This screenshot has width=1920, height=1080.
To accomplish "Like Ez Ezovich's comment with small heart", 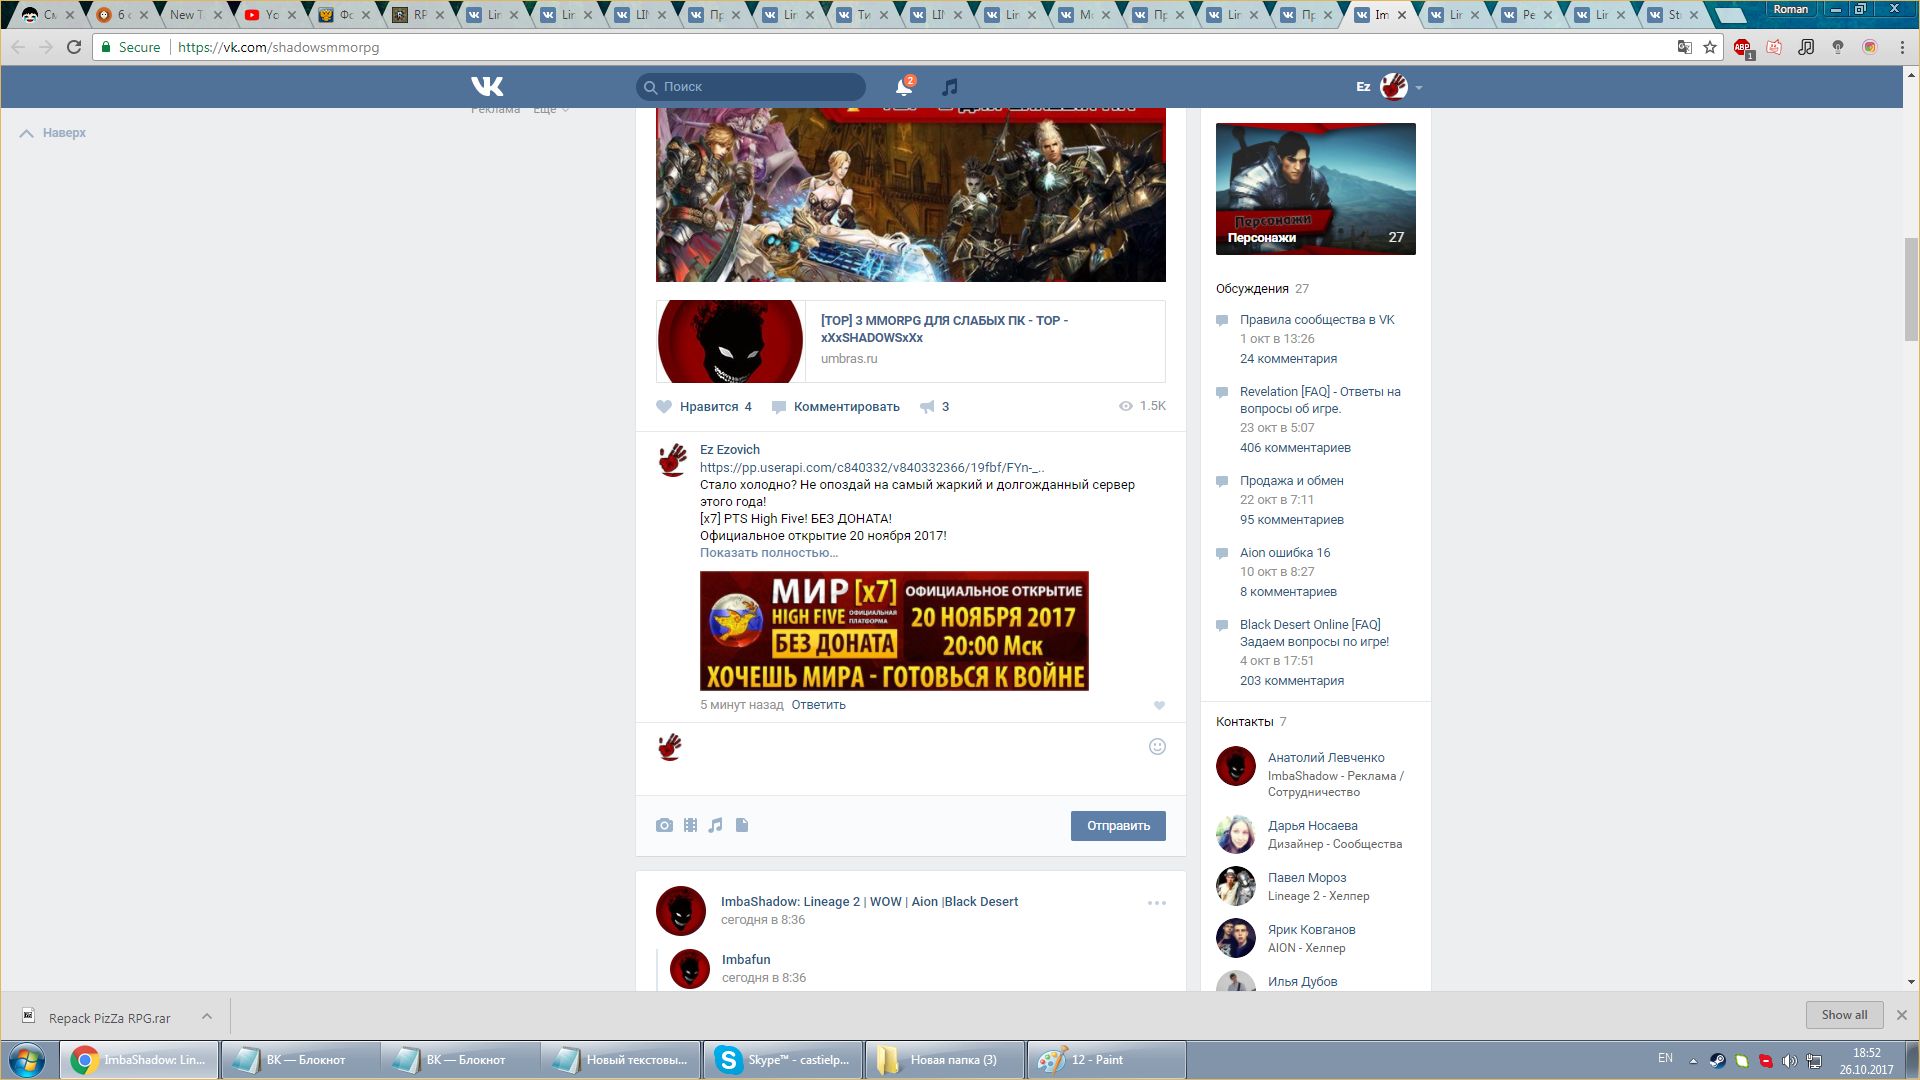I will click(x=1159, y=705).
